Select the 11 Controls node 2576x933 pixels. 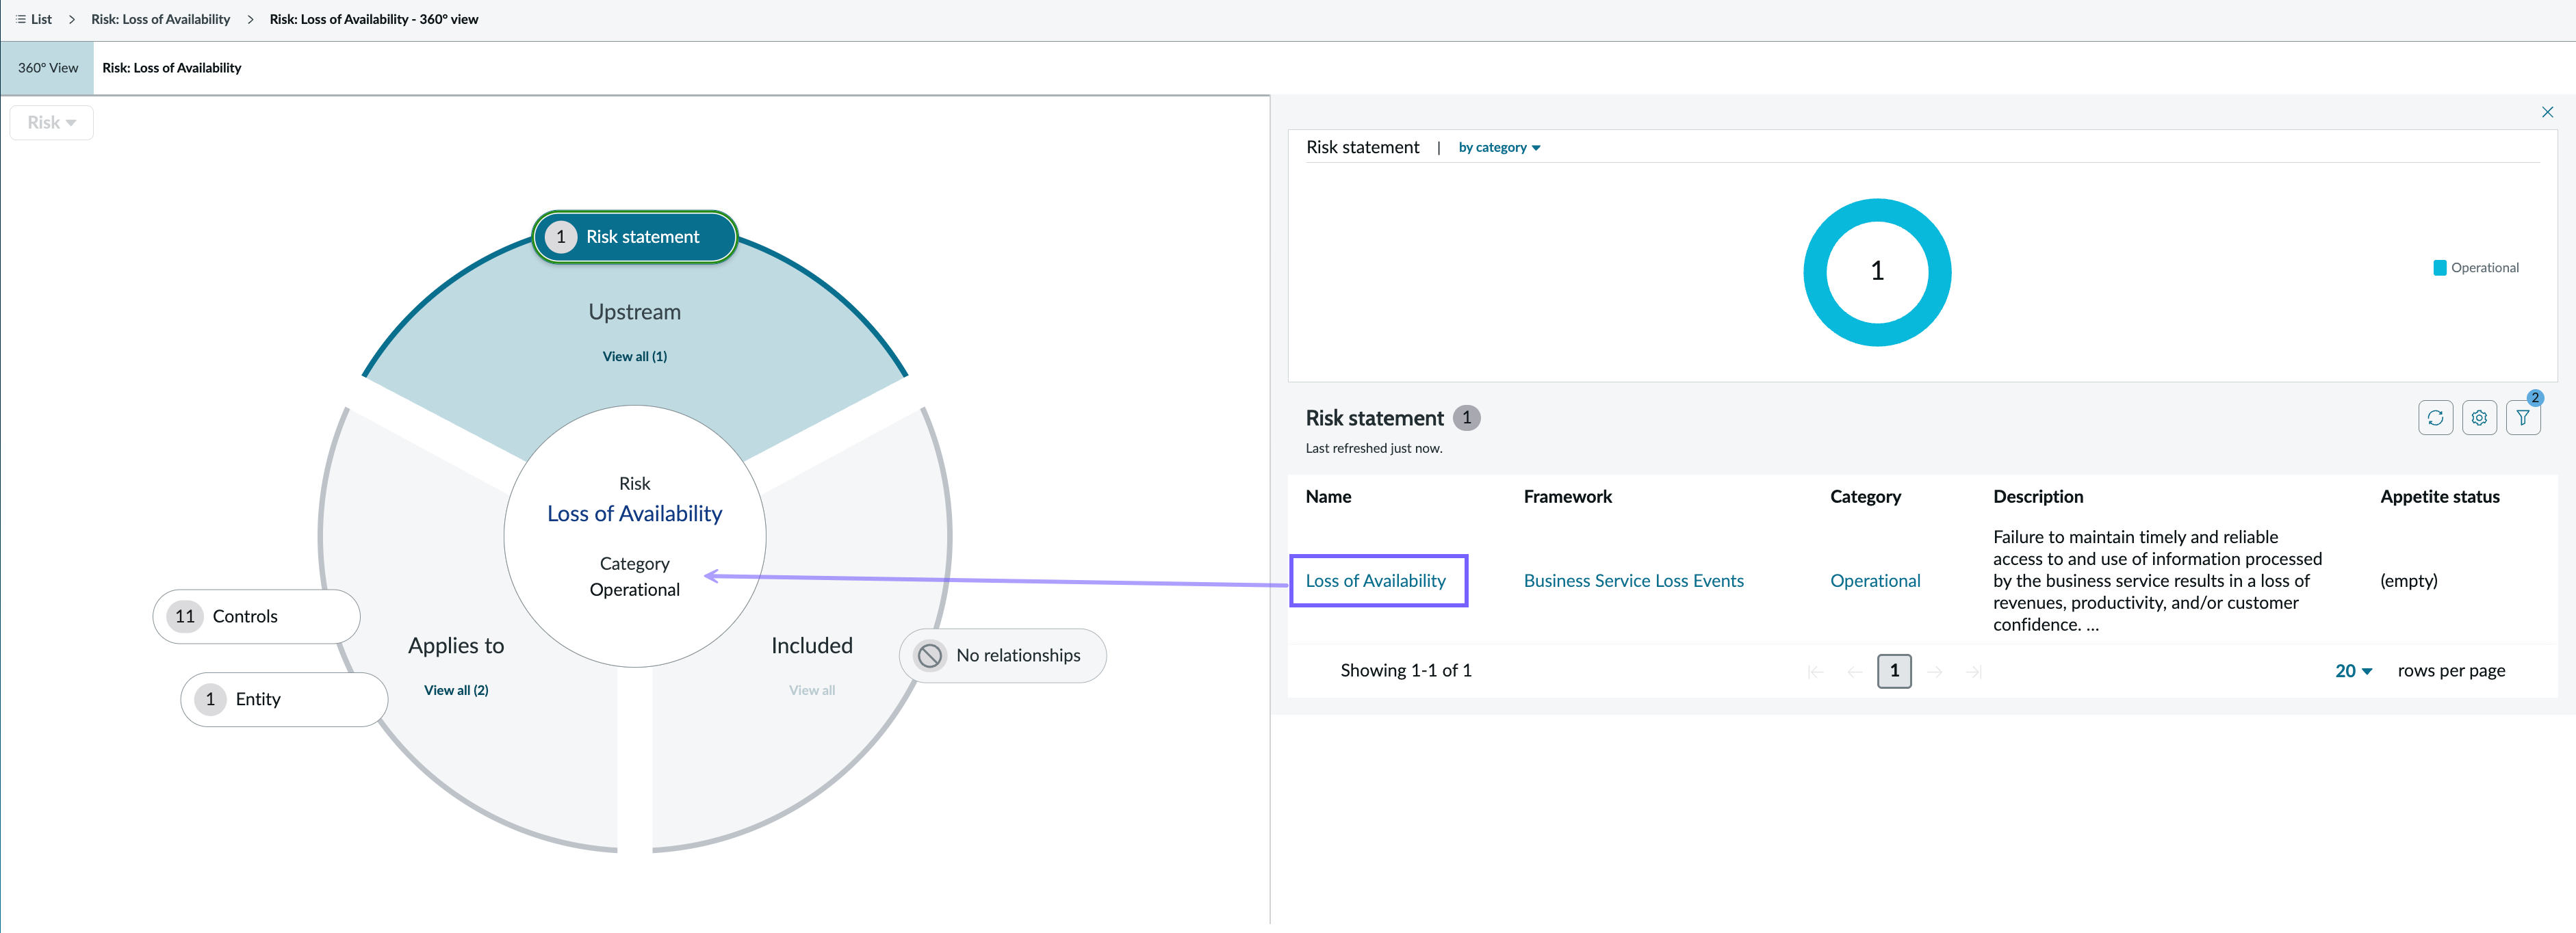click(x=256, y=617)
